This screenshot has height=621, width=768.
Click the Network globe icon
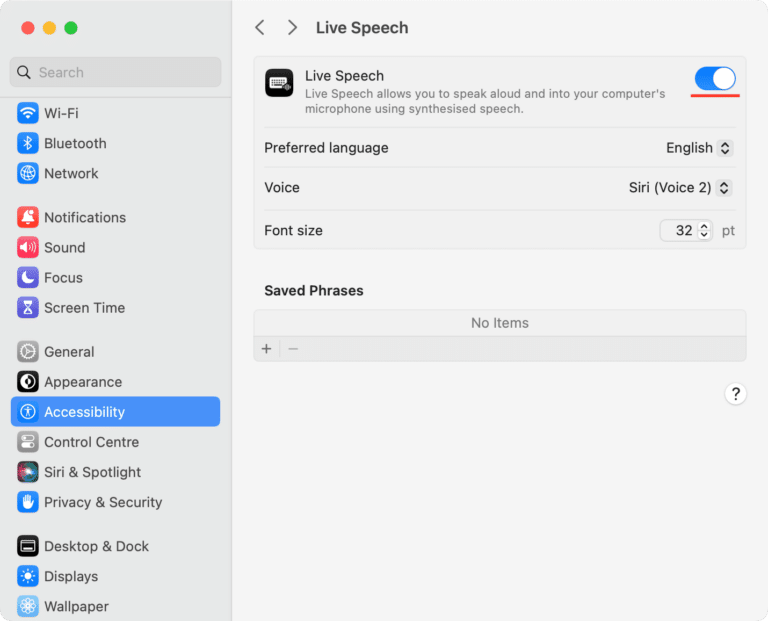28,173
